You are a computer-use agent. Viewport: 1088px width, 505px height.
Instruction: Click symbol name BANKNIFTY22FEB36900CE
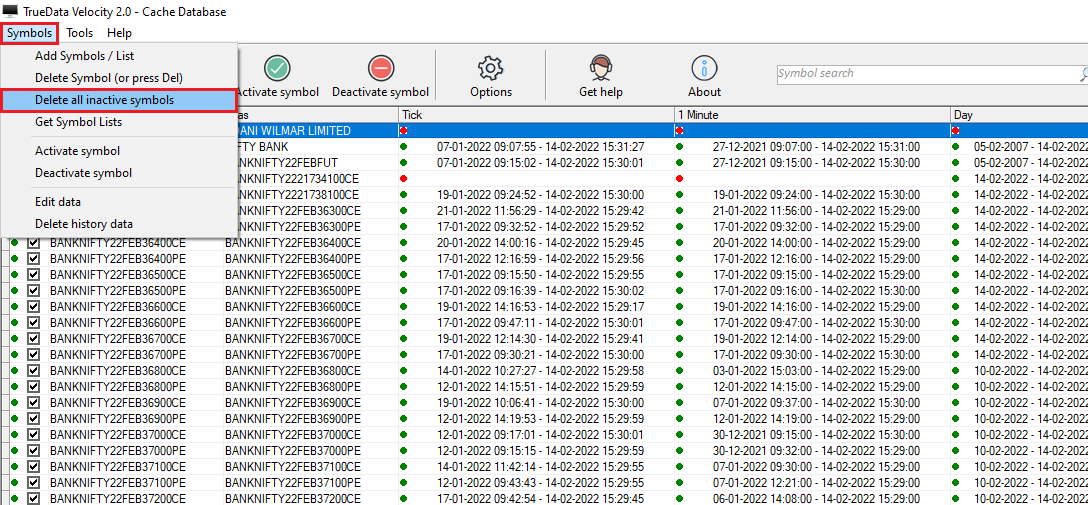(118, 402)
